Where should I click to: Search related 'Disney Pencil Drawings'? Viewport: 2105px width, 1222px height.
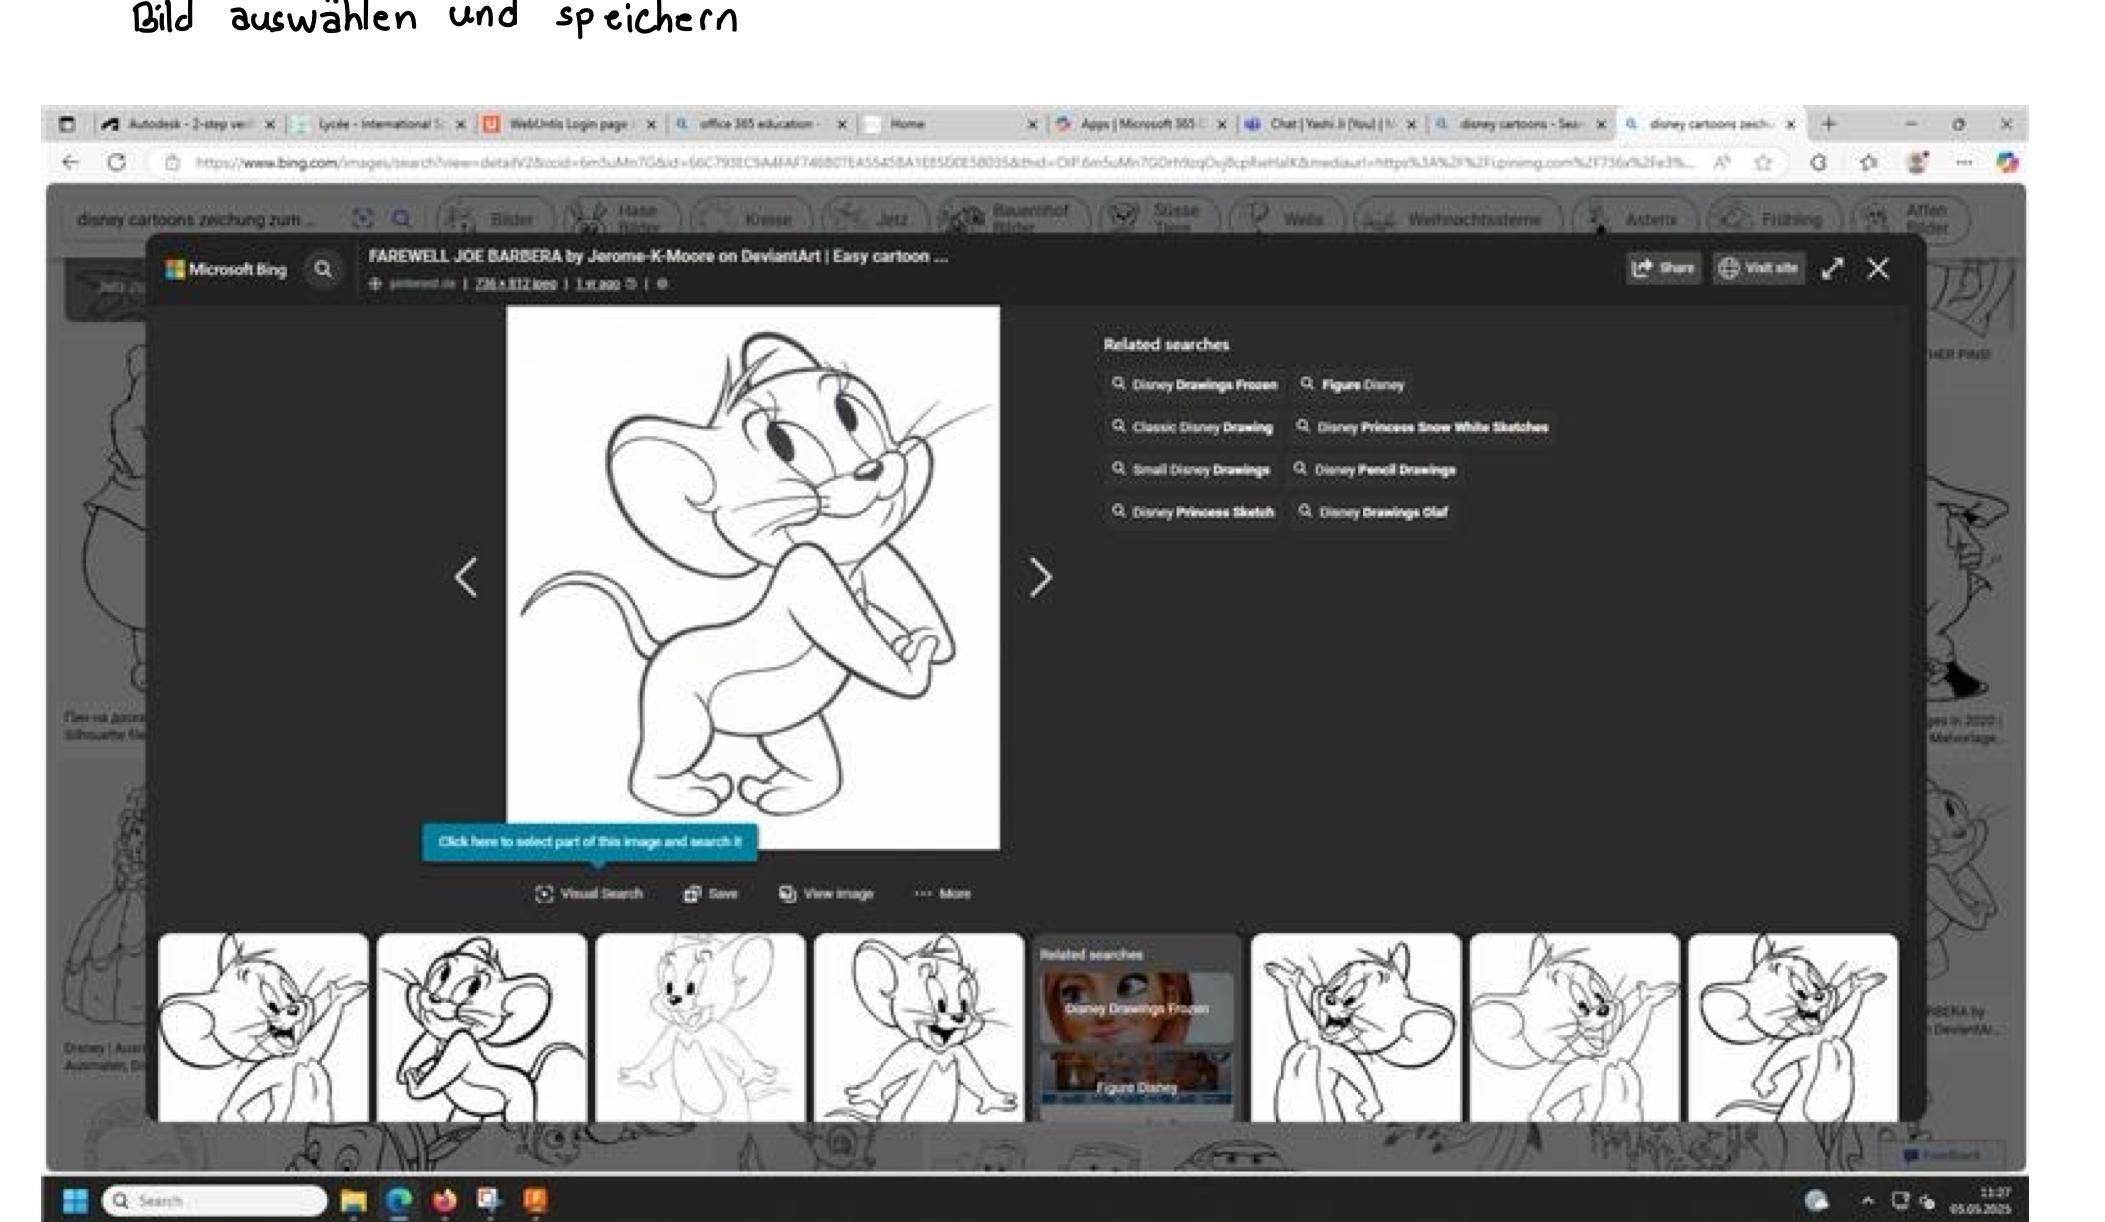(x=1374, y=470)
